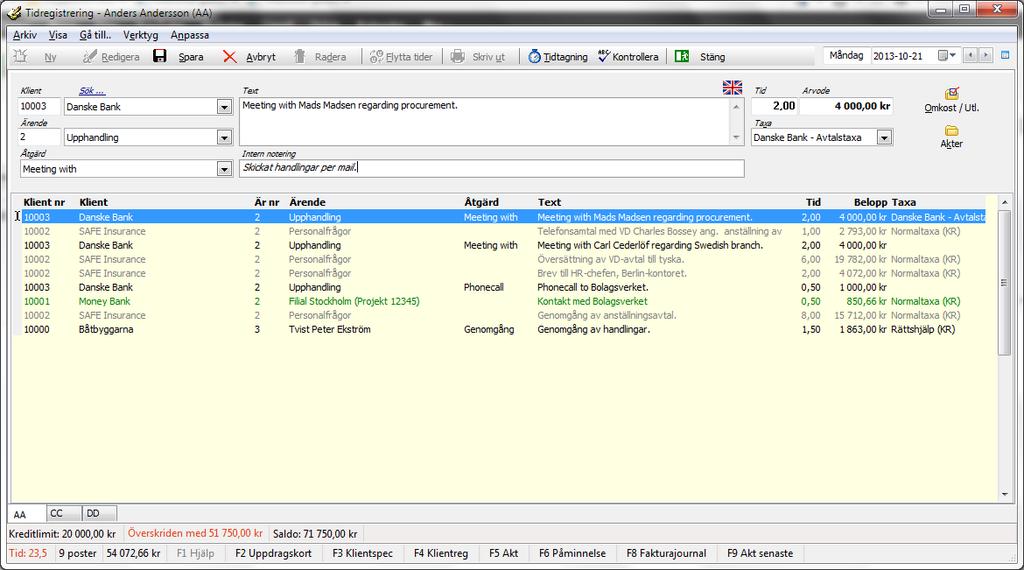1024x570 pixels.
Task: Click the Arvode field 4 000,00 kr
Action: coord(846,106)
